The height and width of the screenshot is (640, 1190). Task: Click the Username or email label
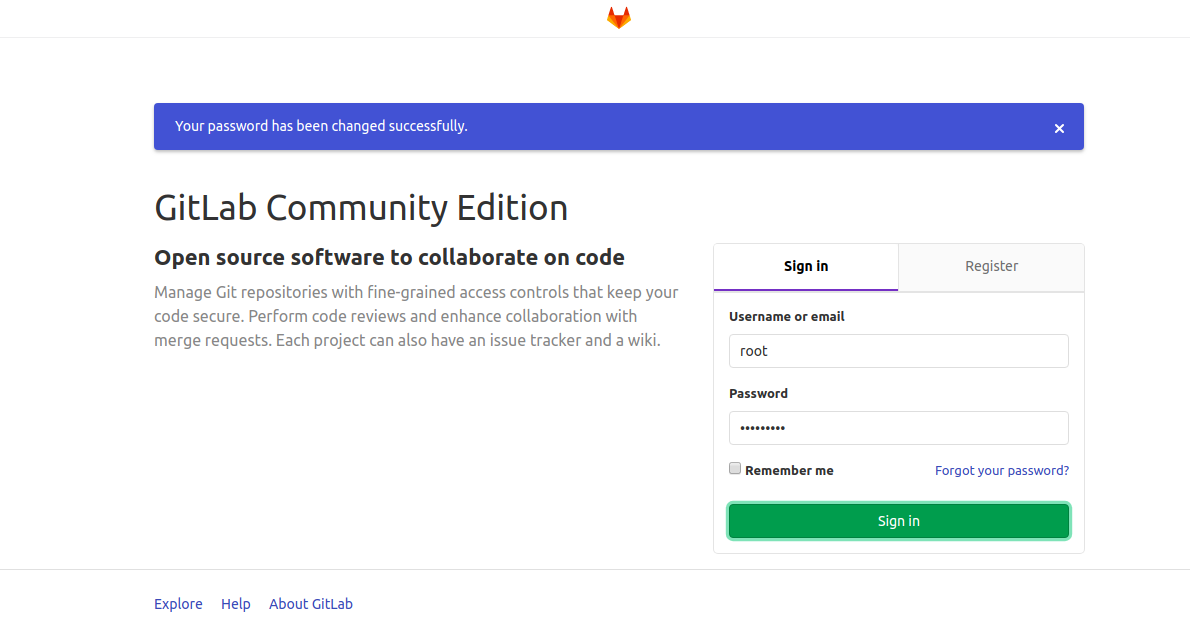[x=786, y=317]
